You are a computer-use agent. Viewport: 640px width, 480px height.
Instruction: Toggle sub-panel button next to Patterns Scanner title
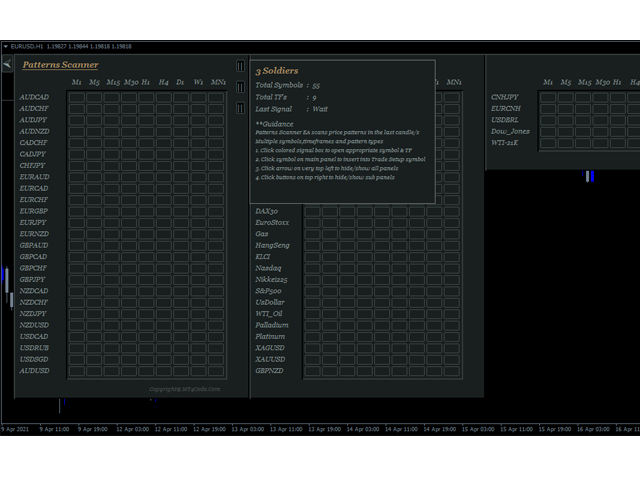tap(240, 66)
